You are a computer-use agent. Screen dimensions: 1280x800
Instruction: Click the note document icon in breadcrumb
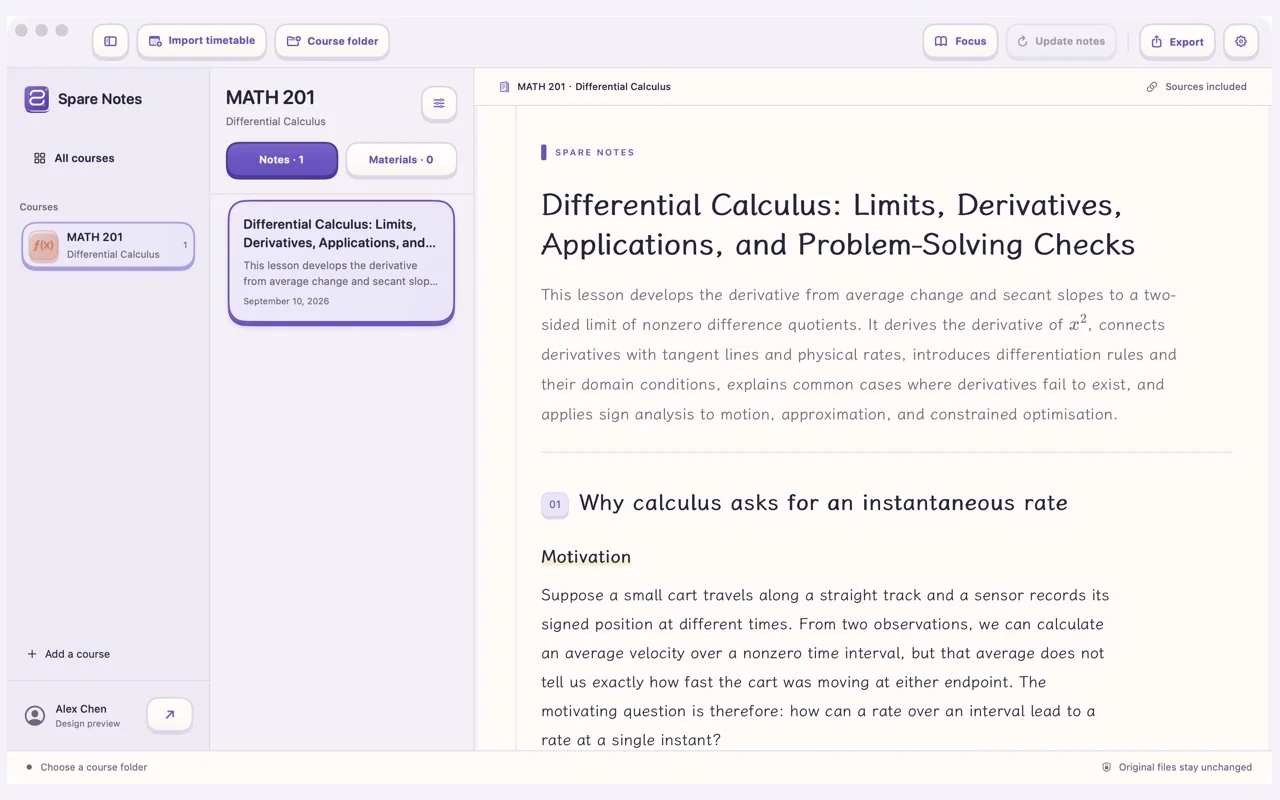click(504, 87)
